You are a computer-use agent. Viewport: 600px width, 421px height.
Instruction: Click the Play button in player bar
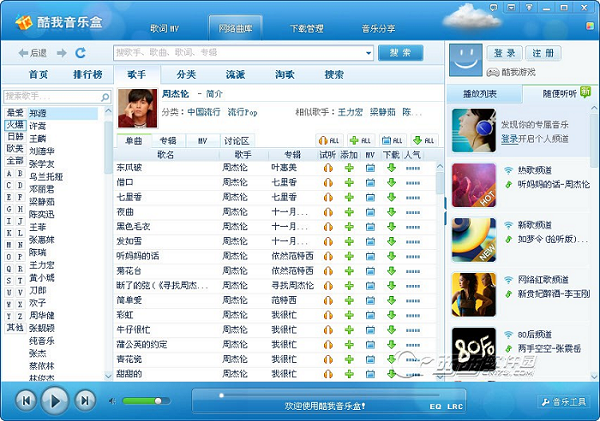(55, 401)
